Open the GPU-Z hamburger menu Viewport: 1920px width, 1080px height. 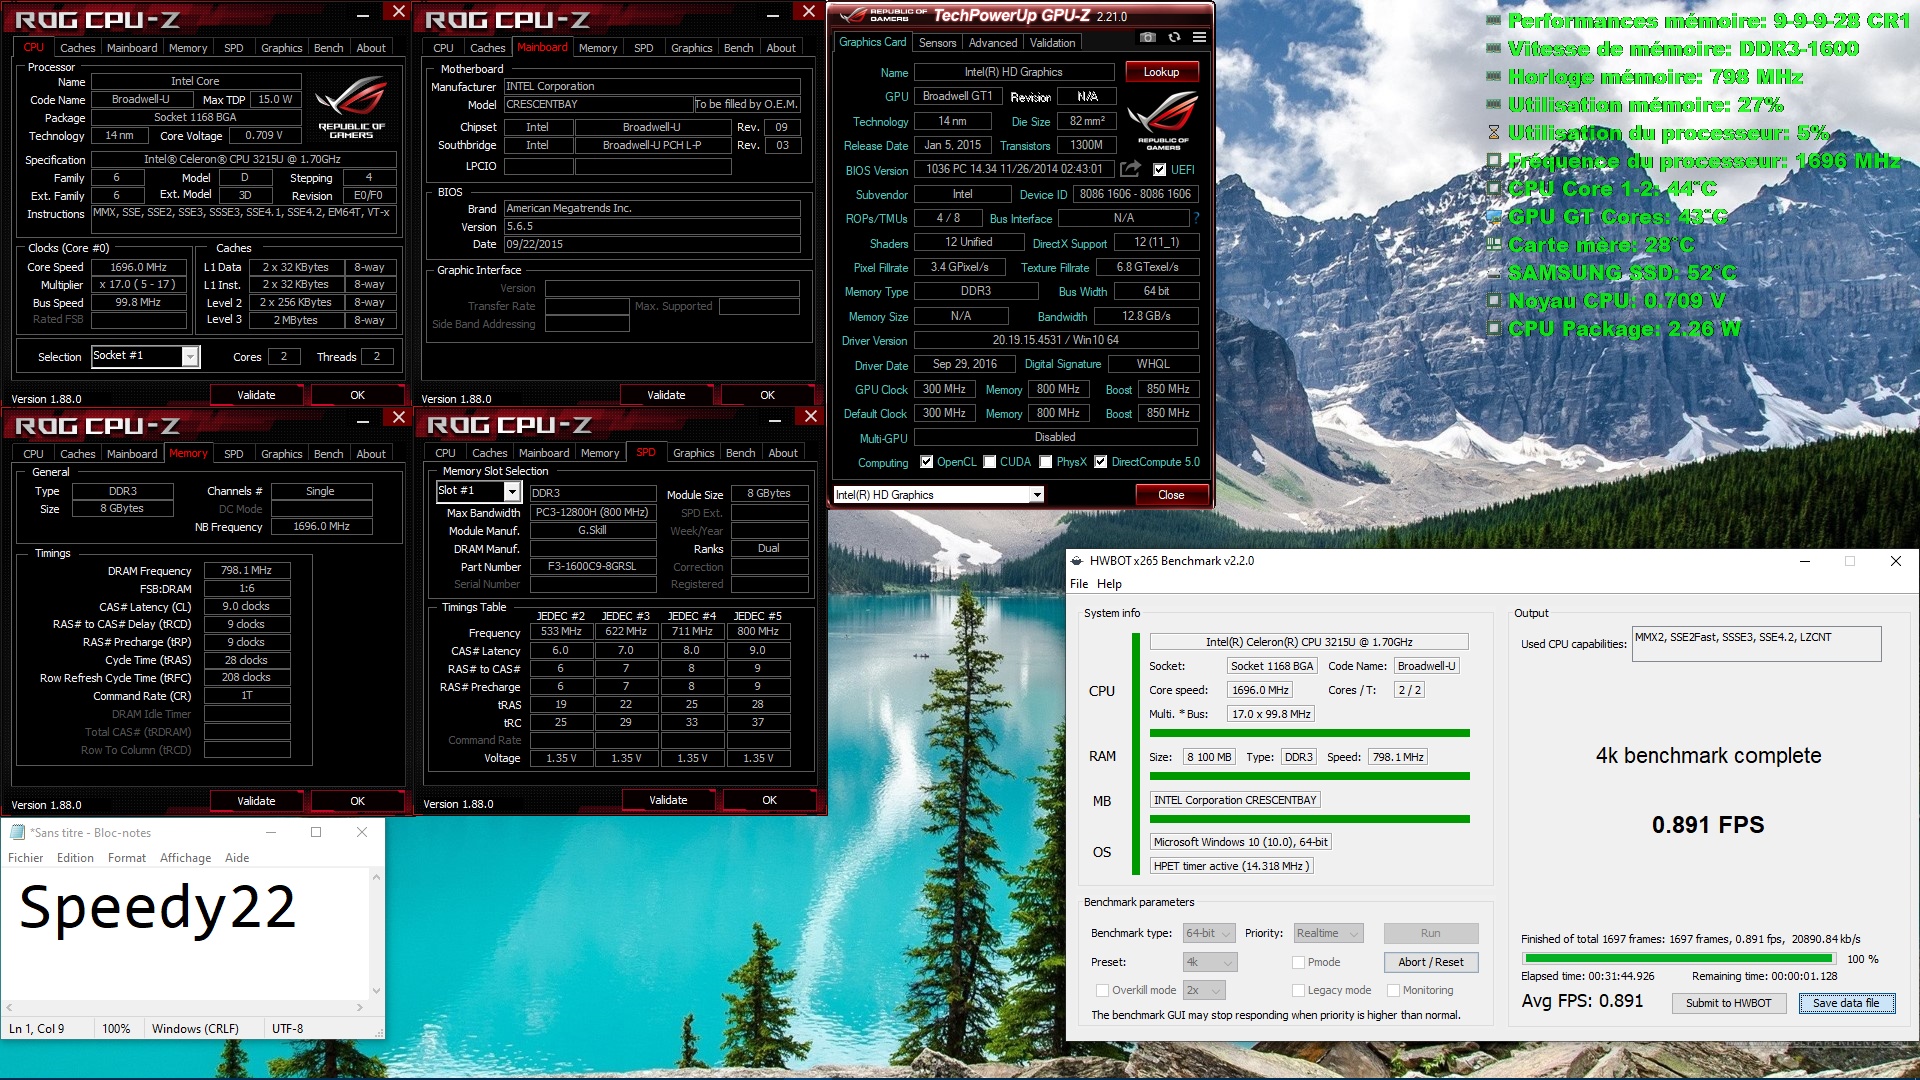point(1199,38)
